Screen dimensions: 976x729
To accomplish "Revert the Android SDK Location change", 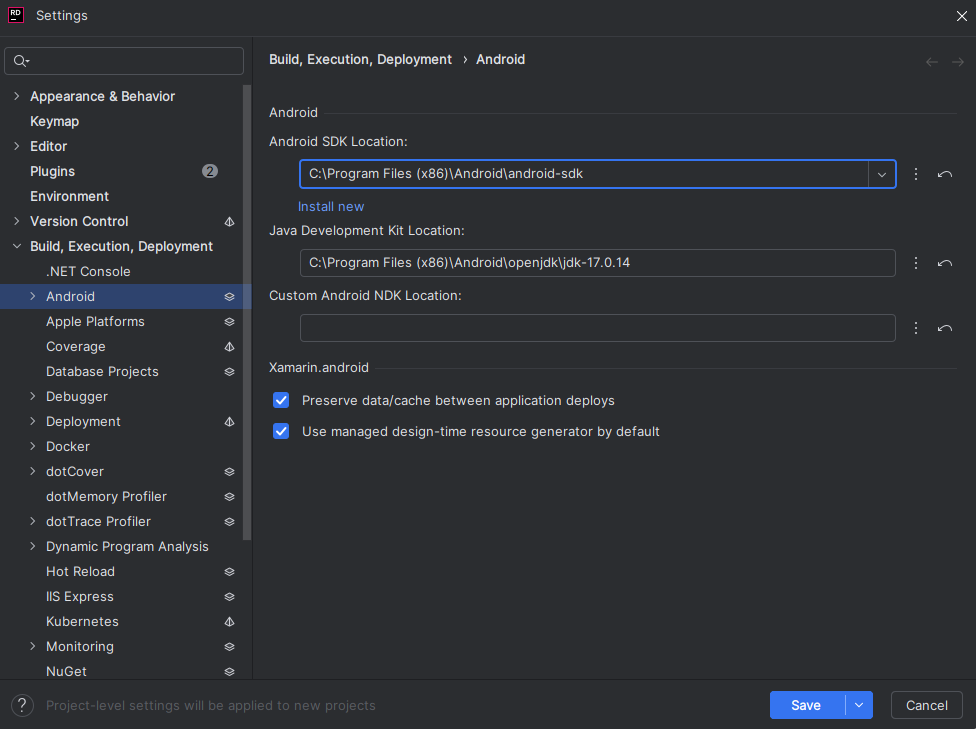I will (x=945, y=174).
